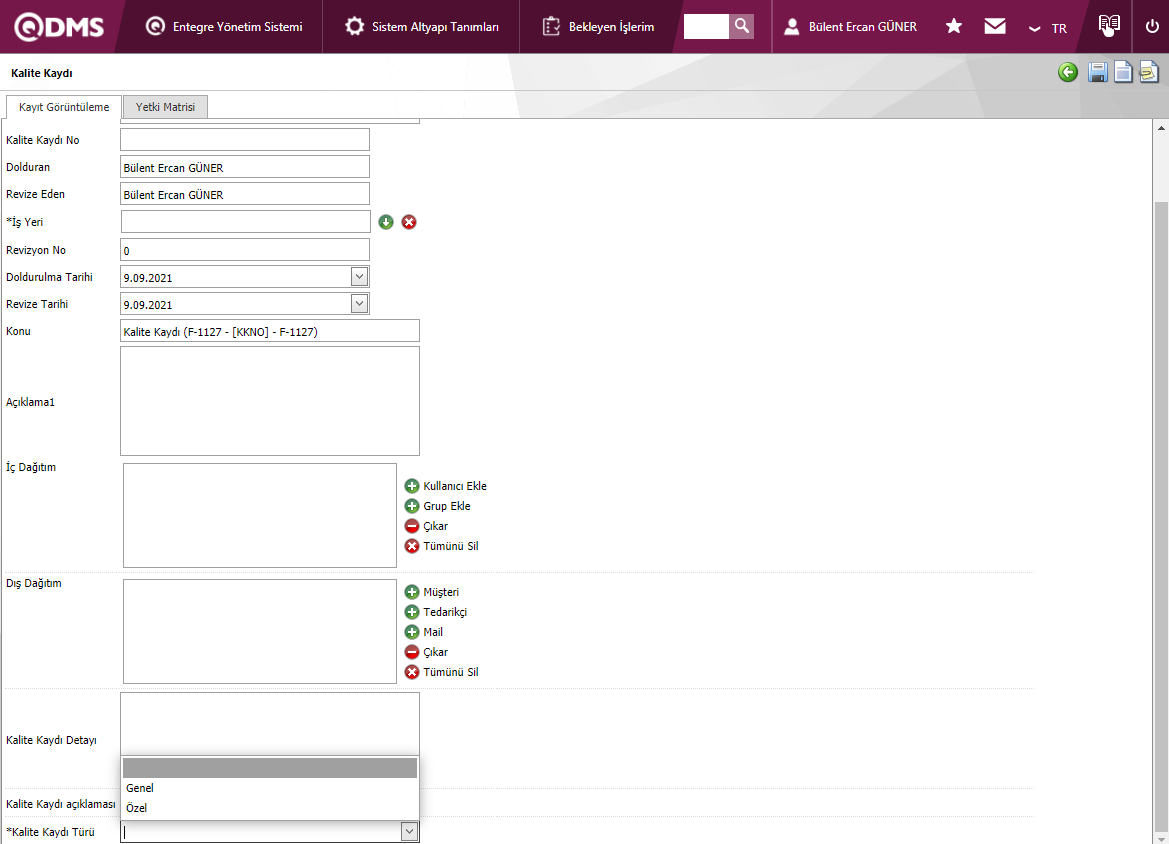
Task: Save the record with the floppy disk icon
Action: coord(1097,72)
